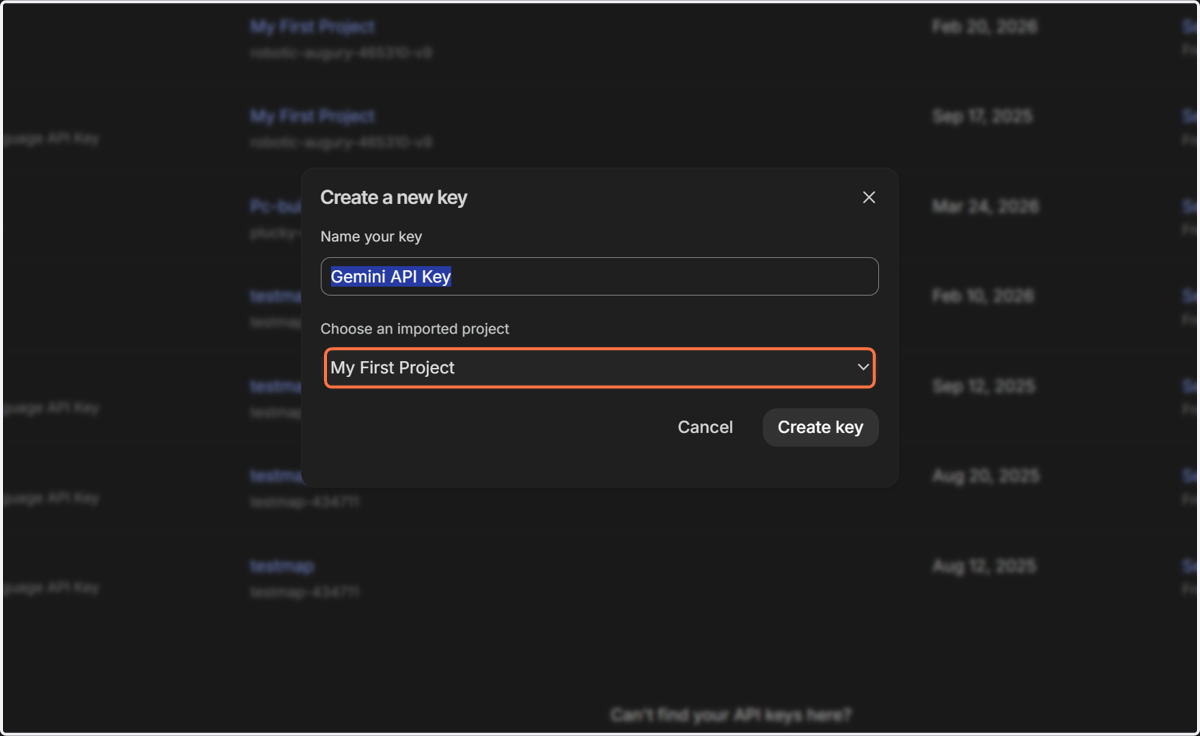
Task: Click the Feb 10, 2026 date cell
Action: click(984, 297)
